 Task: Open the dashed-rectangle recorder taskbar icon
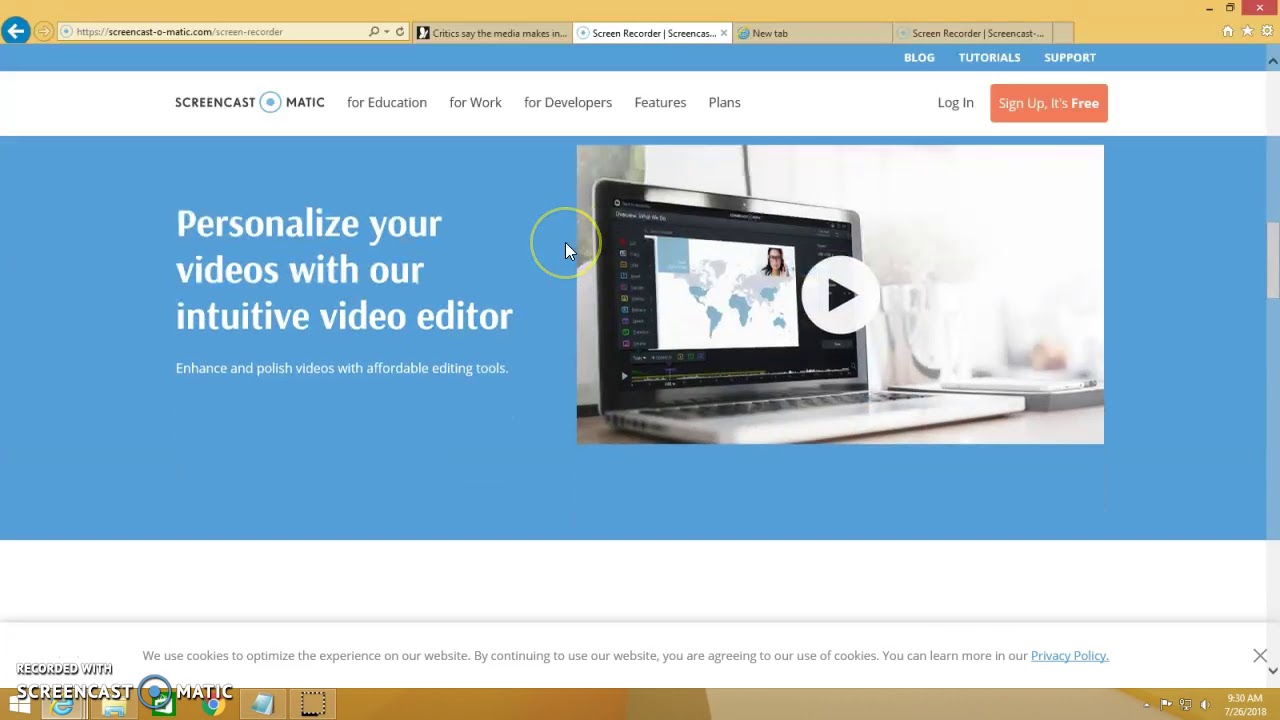coord(313,705)
